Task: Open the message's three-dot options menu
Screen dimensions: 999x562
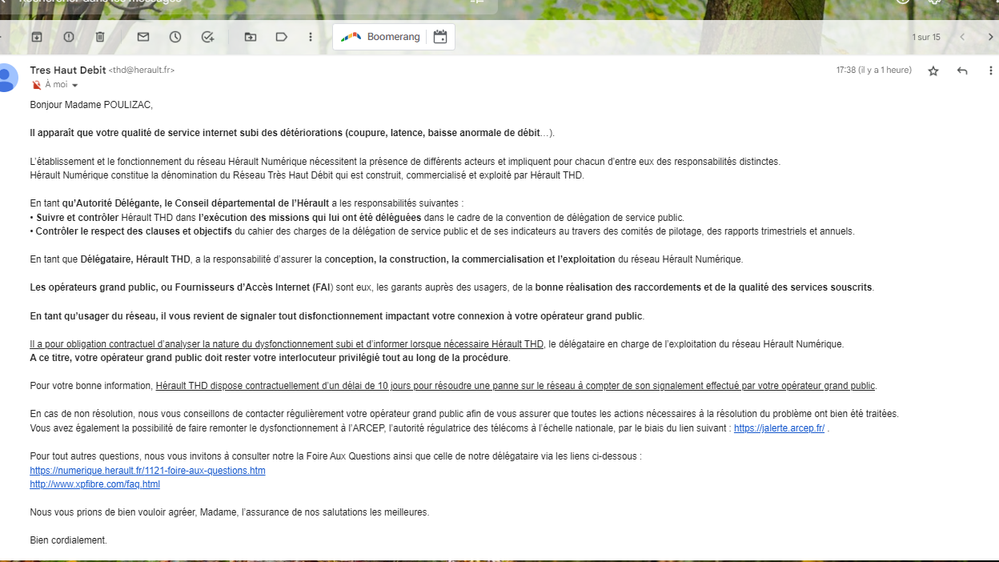Action: click(x=990, y=71)
